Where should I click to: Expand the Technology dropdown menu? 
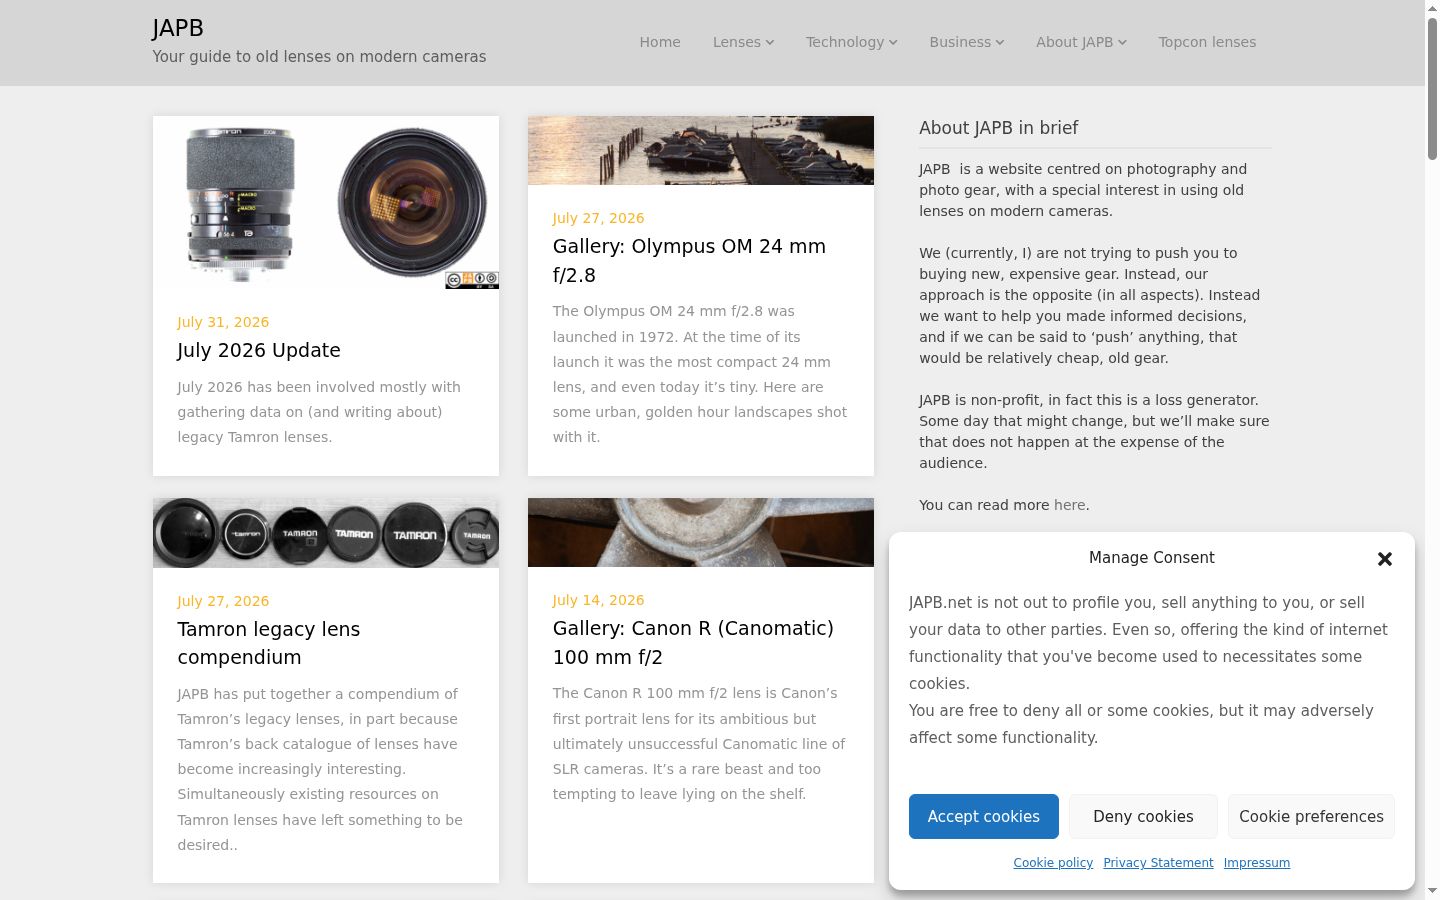point(852,42)
